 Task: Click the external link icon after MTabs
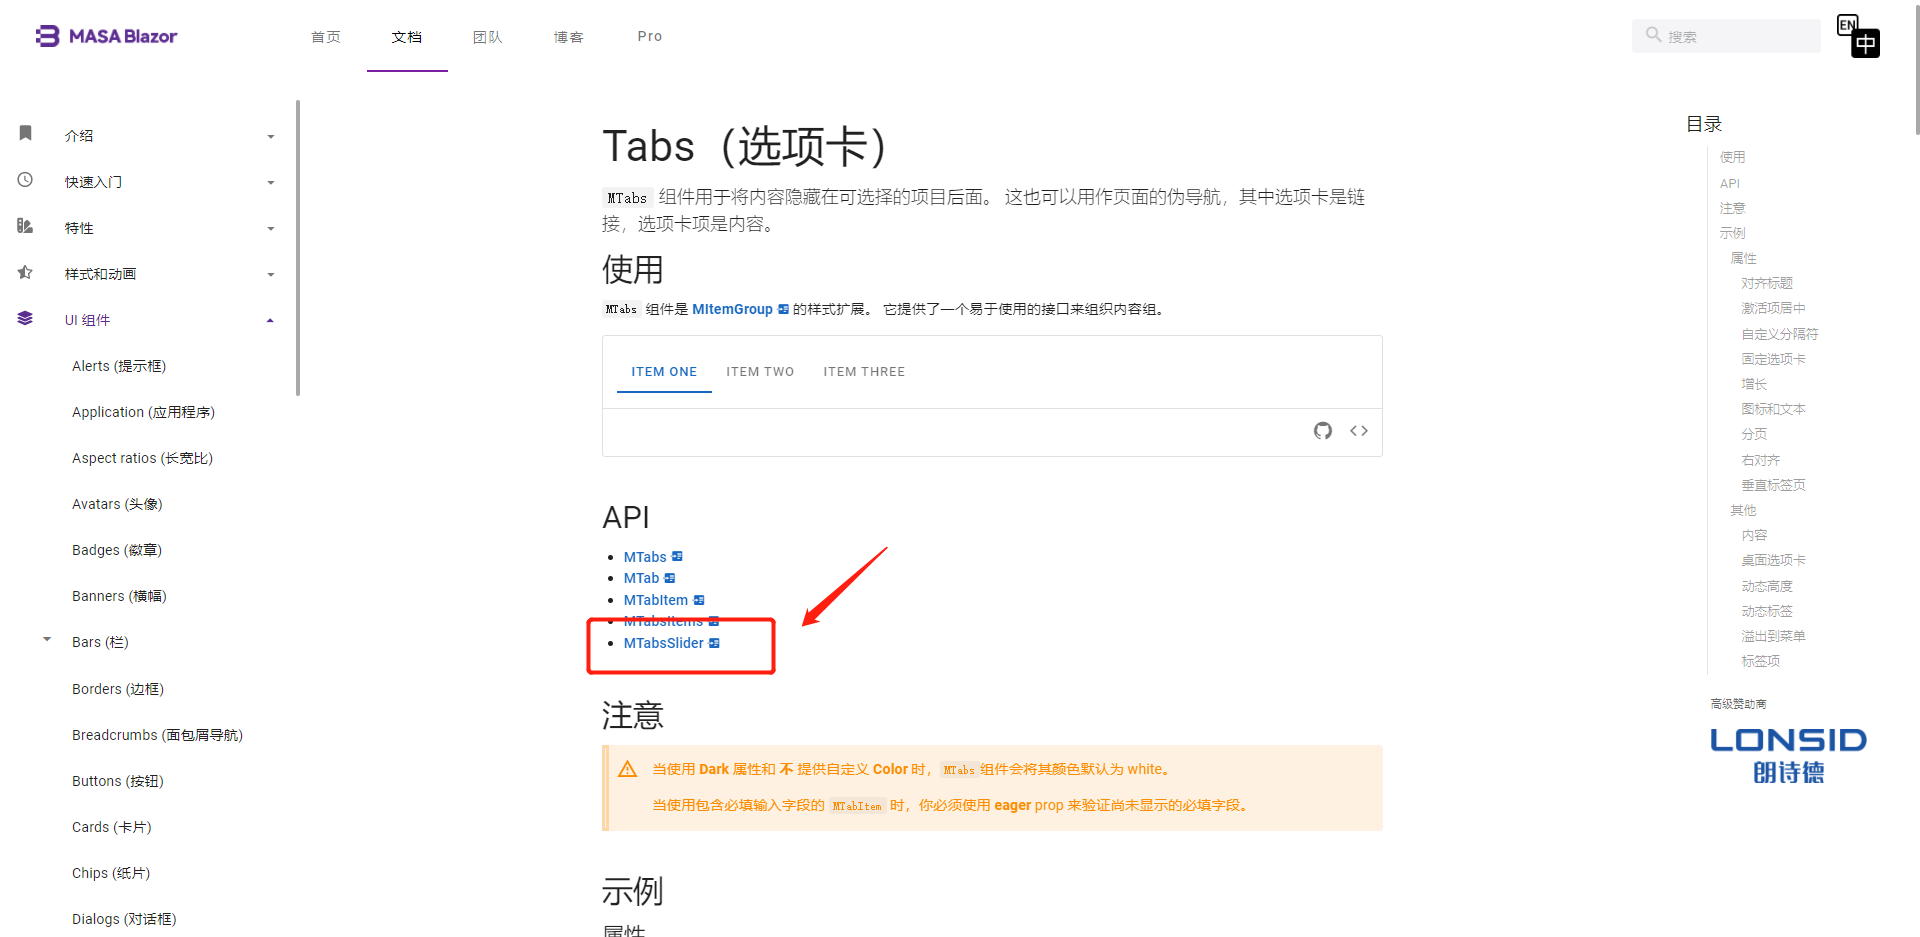click(677, 557)
